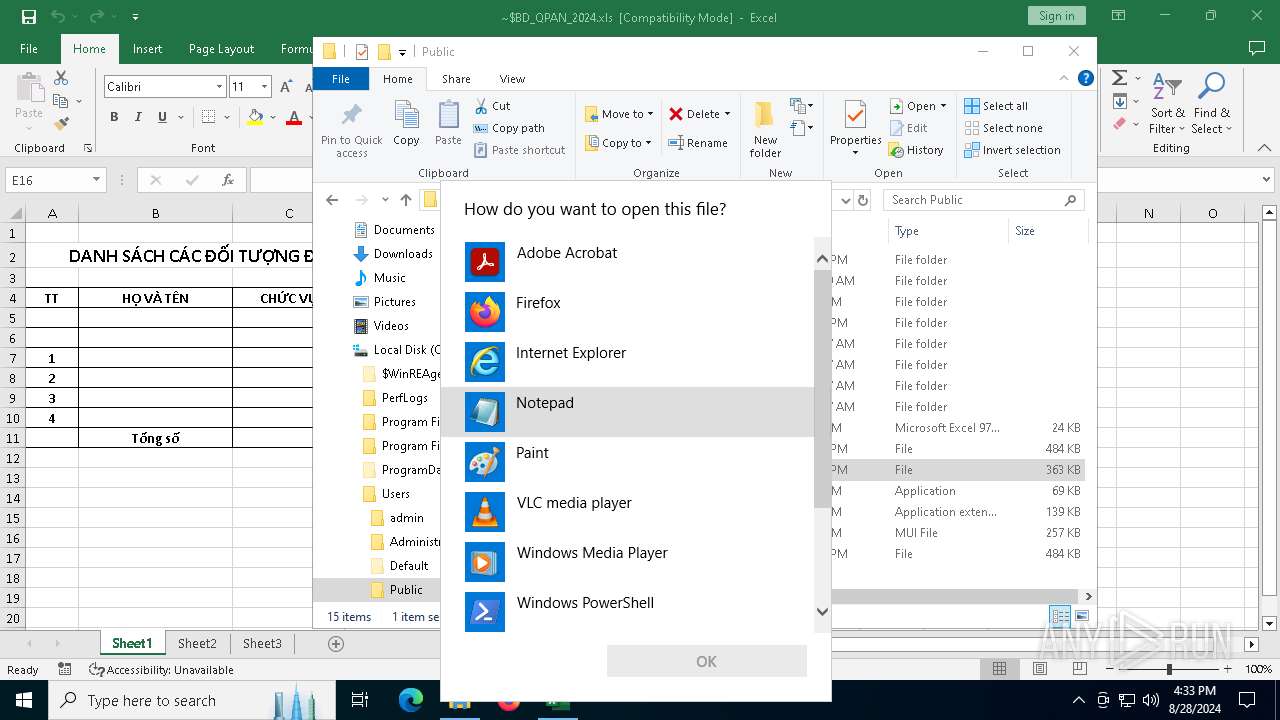Choose Firefox to open the file
This screenshot has width=1280, height=720.
coord(627,312)
